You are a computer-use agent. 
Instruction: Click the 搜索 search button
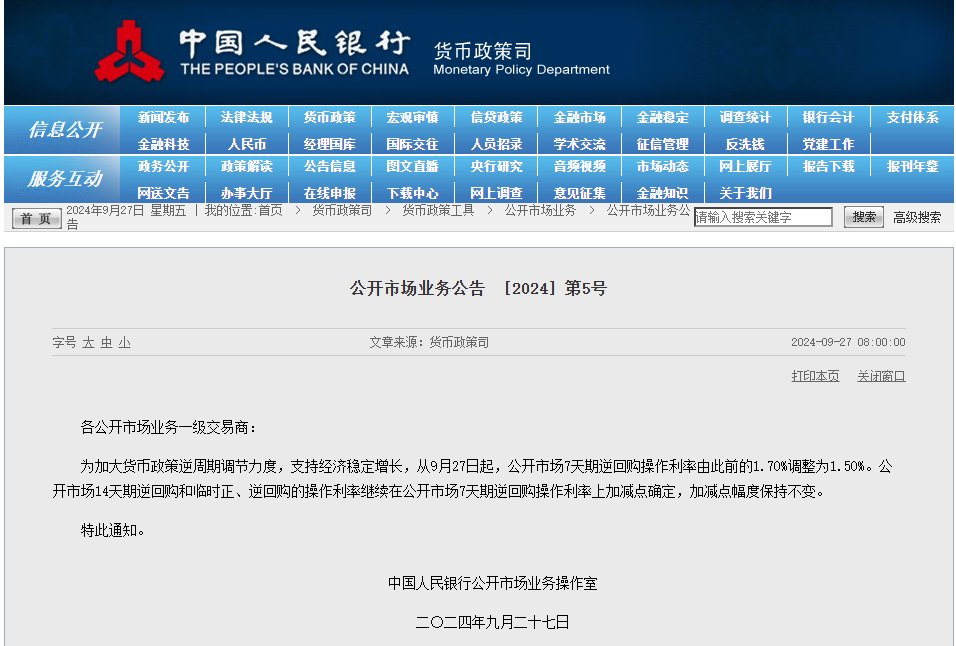click(x=863, y=217)
